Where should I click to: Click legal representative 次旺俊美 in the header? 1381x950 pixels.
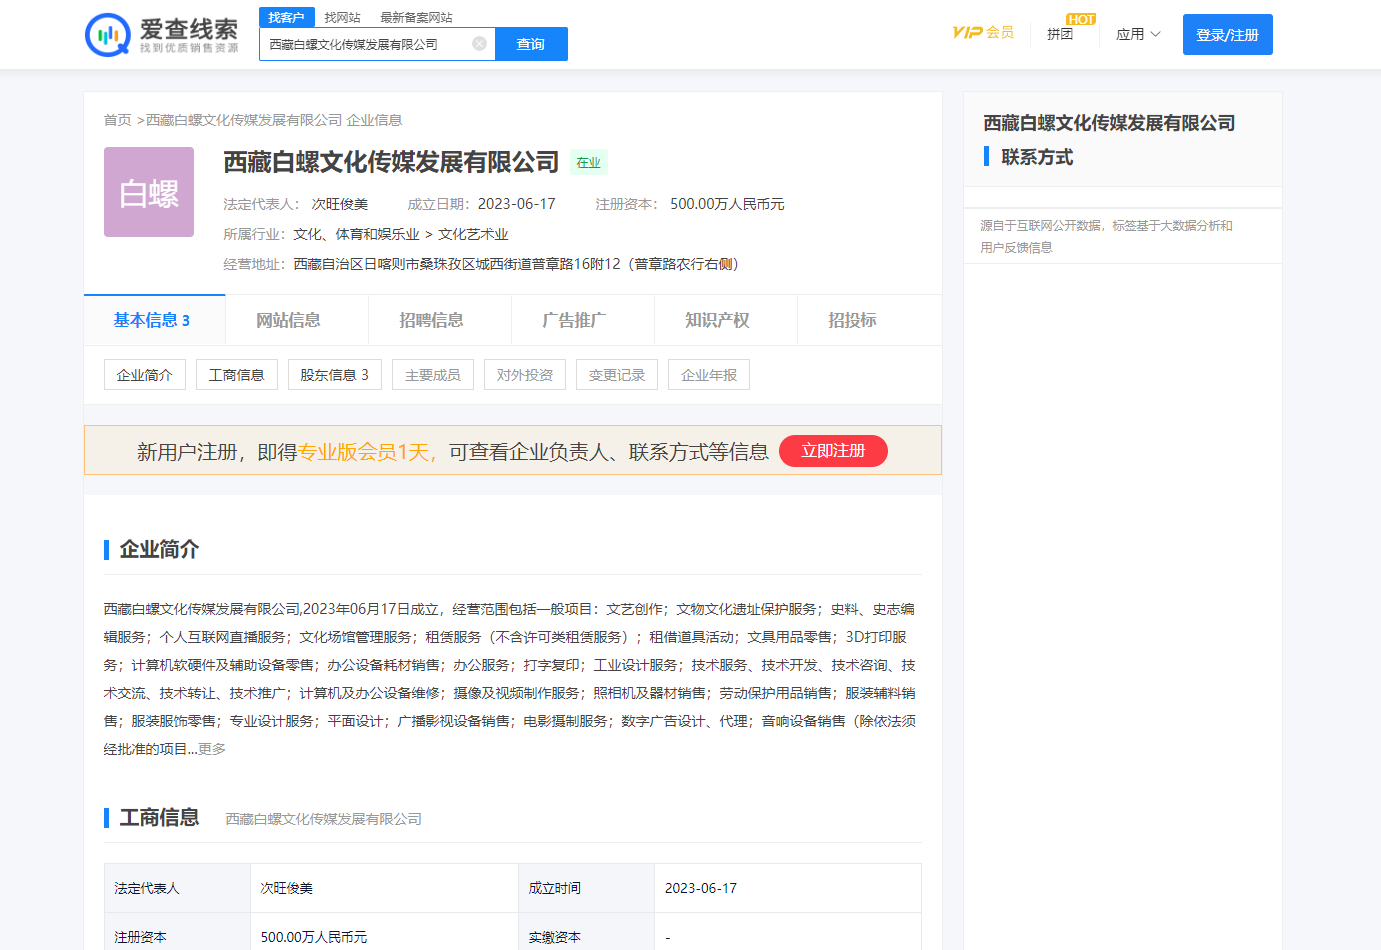(x=340, y=204)
